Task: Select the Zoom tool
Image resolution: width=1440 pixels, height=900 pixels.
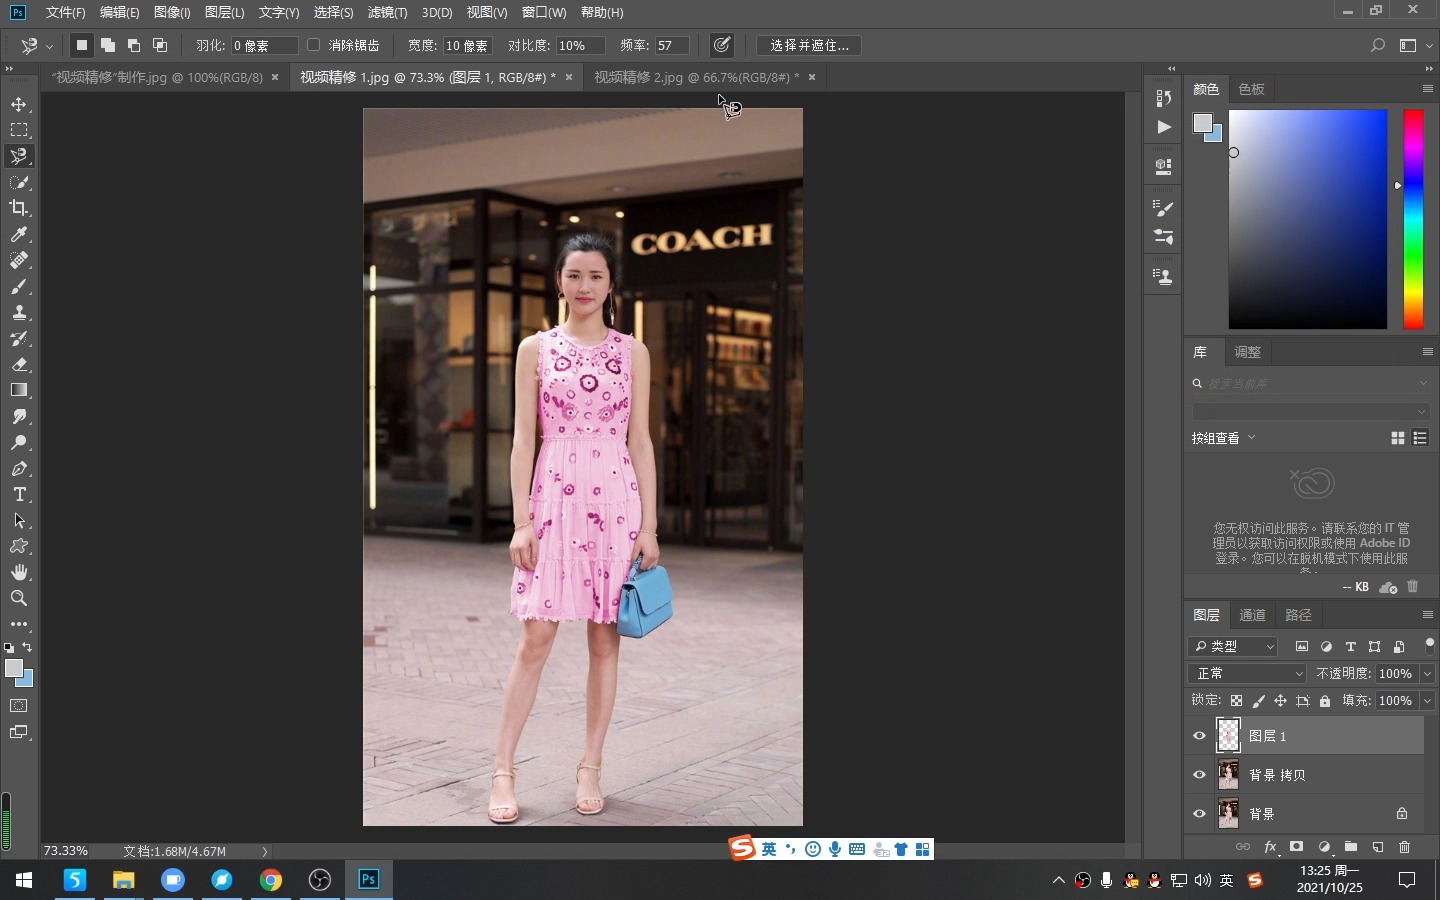Action: coord(19,598)
